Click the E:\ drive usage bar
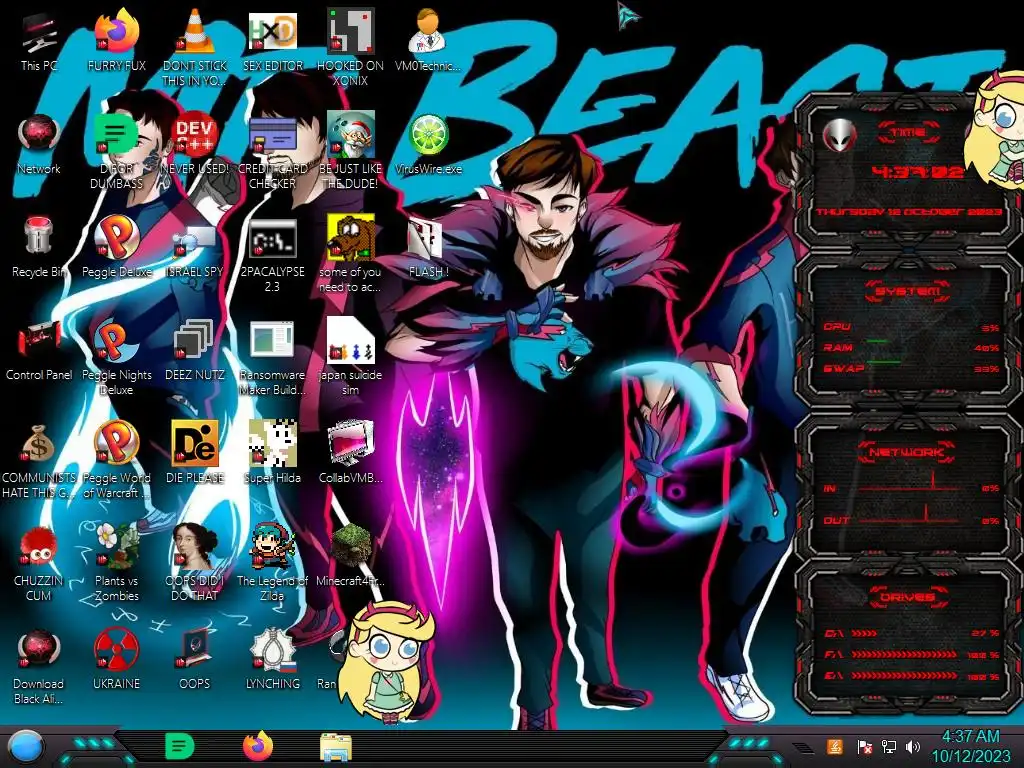The width and height of the screenshot is (1024, 768). [904, 675]
